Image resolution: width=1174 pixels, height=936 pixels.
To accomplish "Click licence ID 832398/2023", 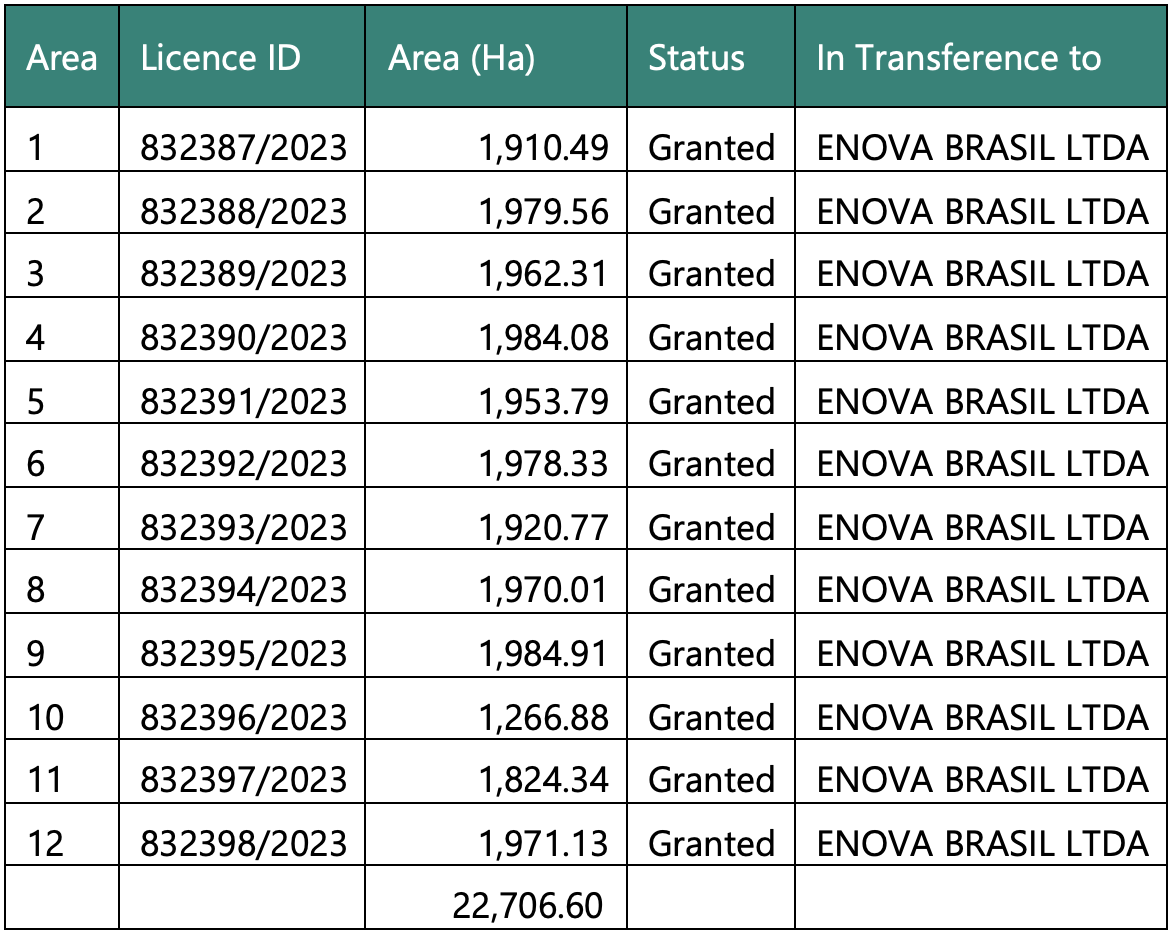I will (243, 843).
